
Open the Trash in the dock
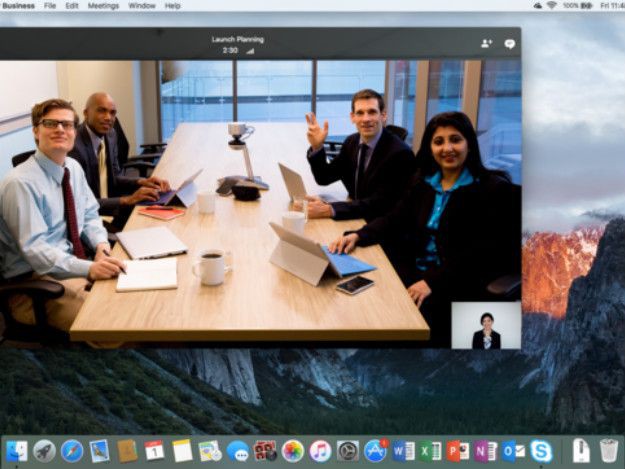tap(609, 450)
